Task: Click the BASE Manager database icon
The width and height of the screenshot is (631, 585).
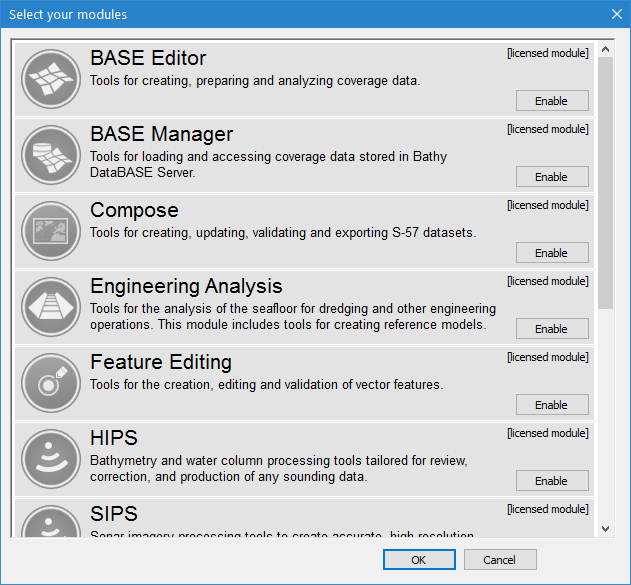Action: (x=50, y=155)
